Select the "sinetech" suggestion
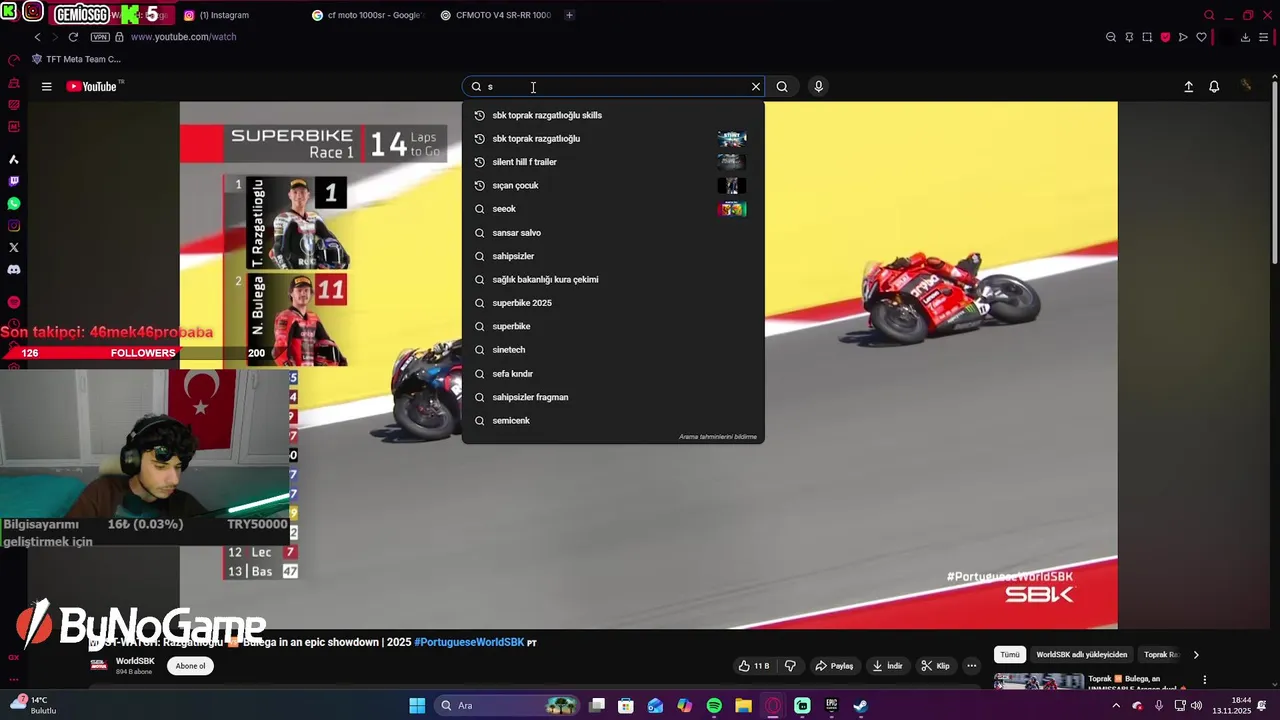This screenshot has width=1280, height=720. point(613,350)
